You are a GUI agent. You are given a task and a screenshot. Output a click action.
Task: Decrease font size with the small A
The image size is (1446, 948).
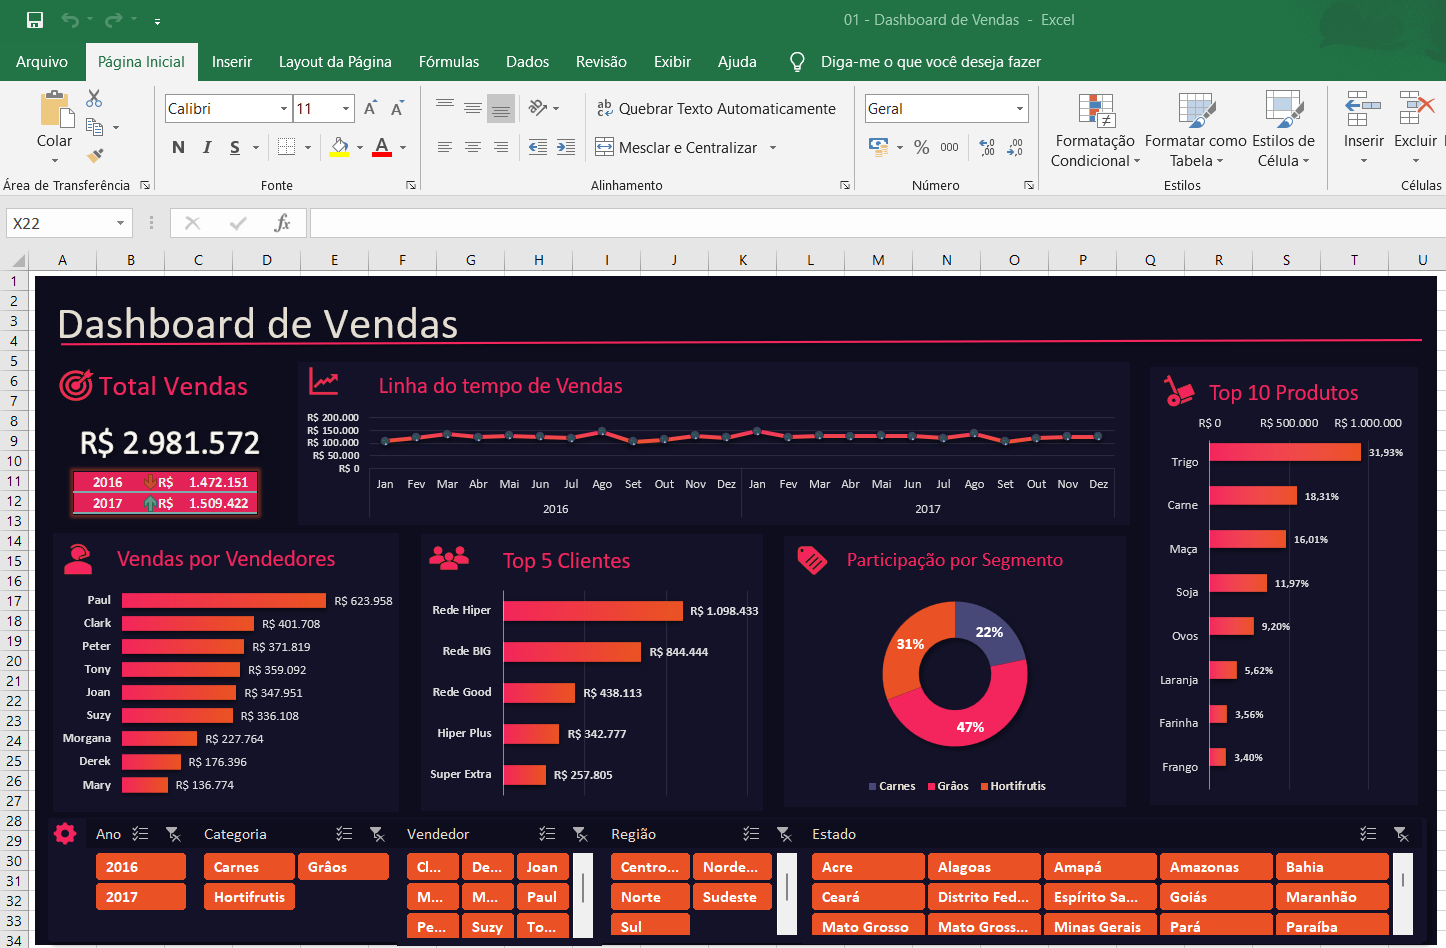click(397, 108)
